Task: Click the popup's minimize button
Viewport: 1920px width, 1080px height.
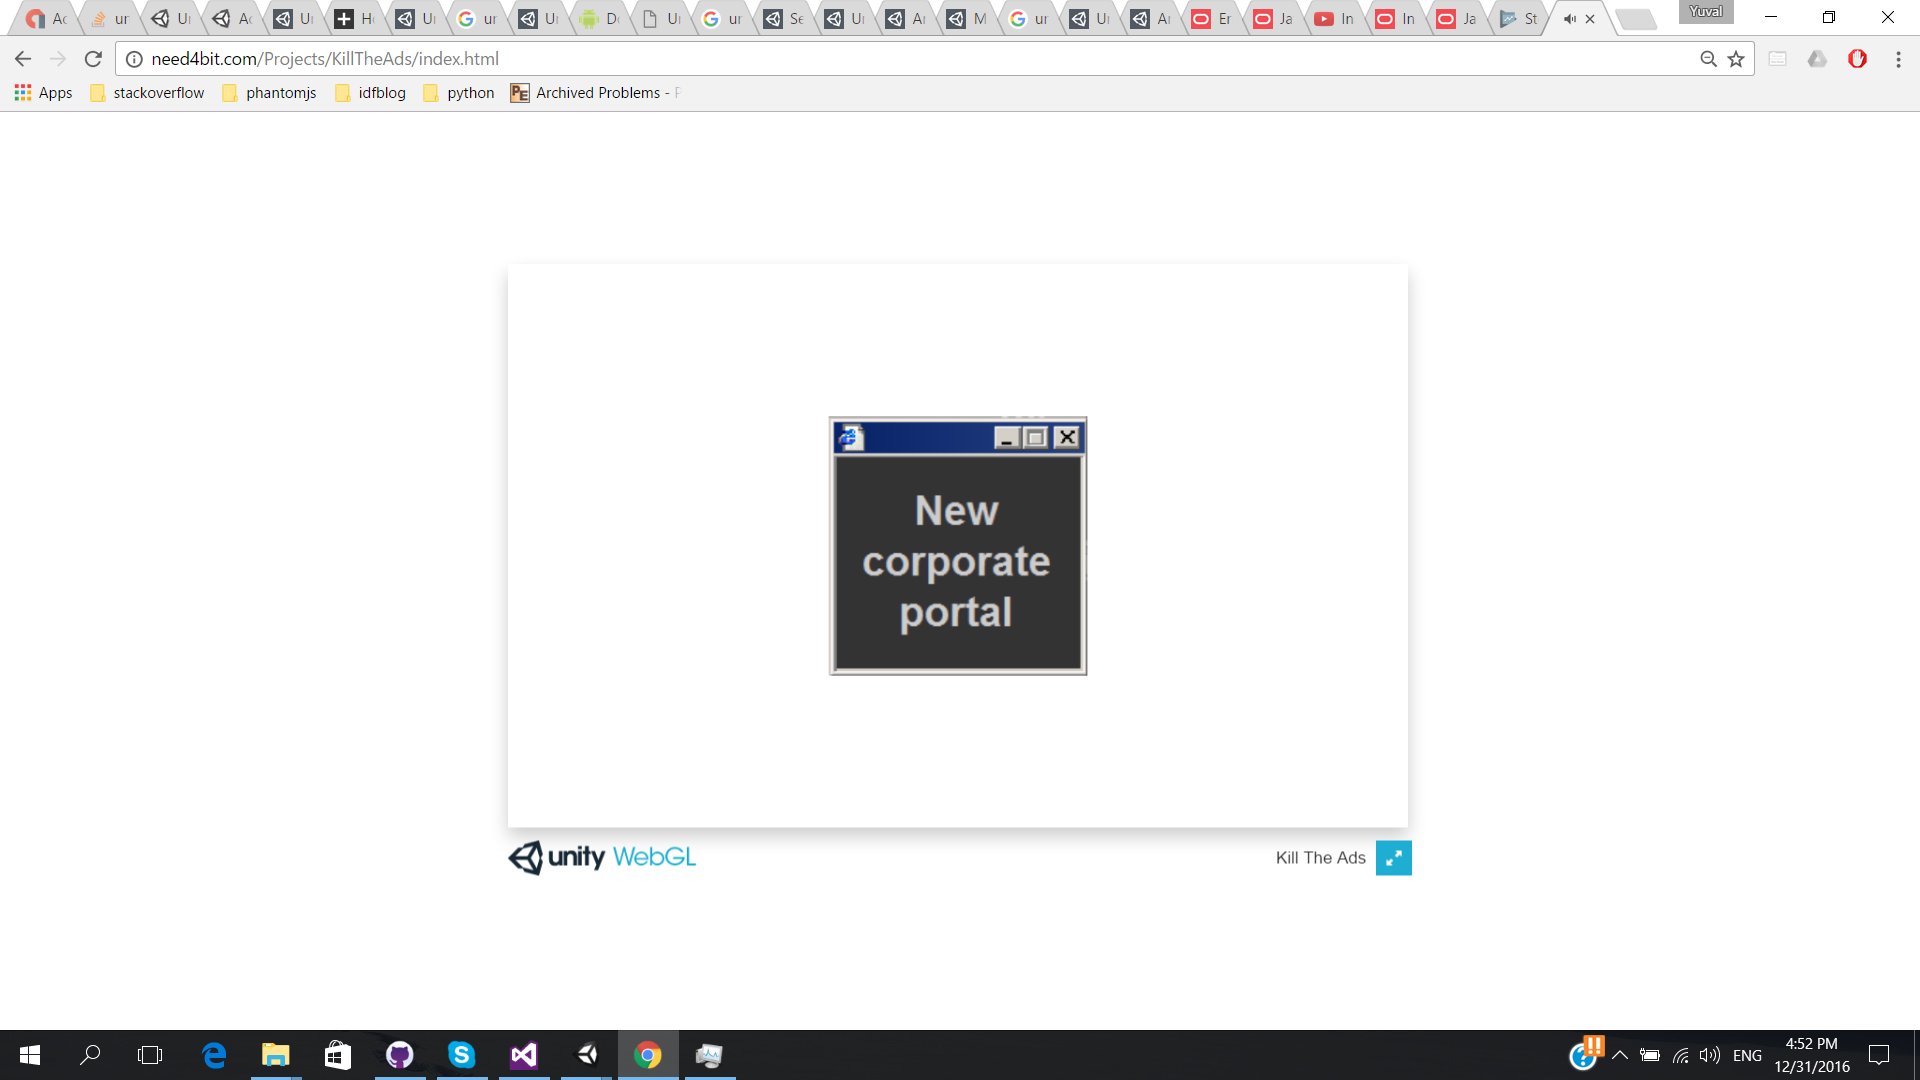Action: [x=1007, y=437]
